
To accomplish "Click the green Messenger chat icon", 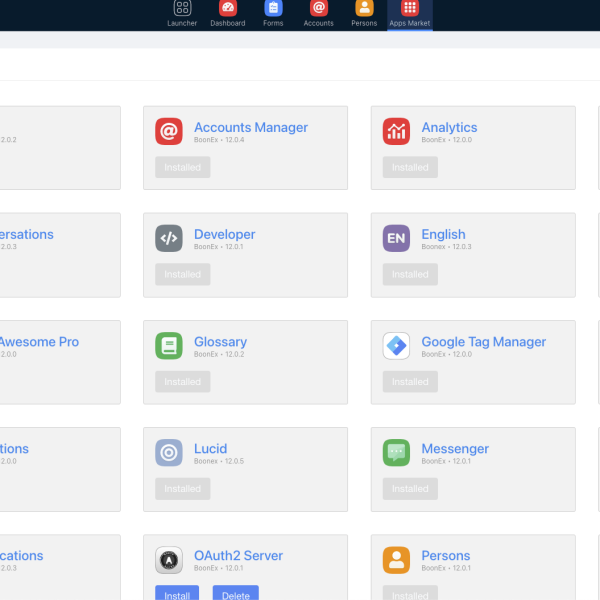I will [x=396, y=453].
